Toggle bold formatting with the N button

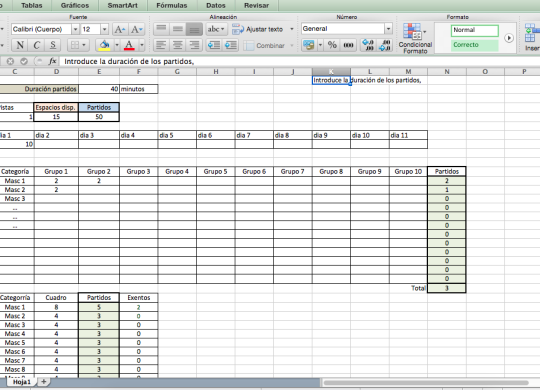pos(20,45)
